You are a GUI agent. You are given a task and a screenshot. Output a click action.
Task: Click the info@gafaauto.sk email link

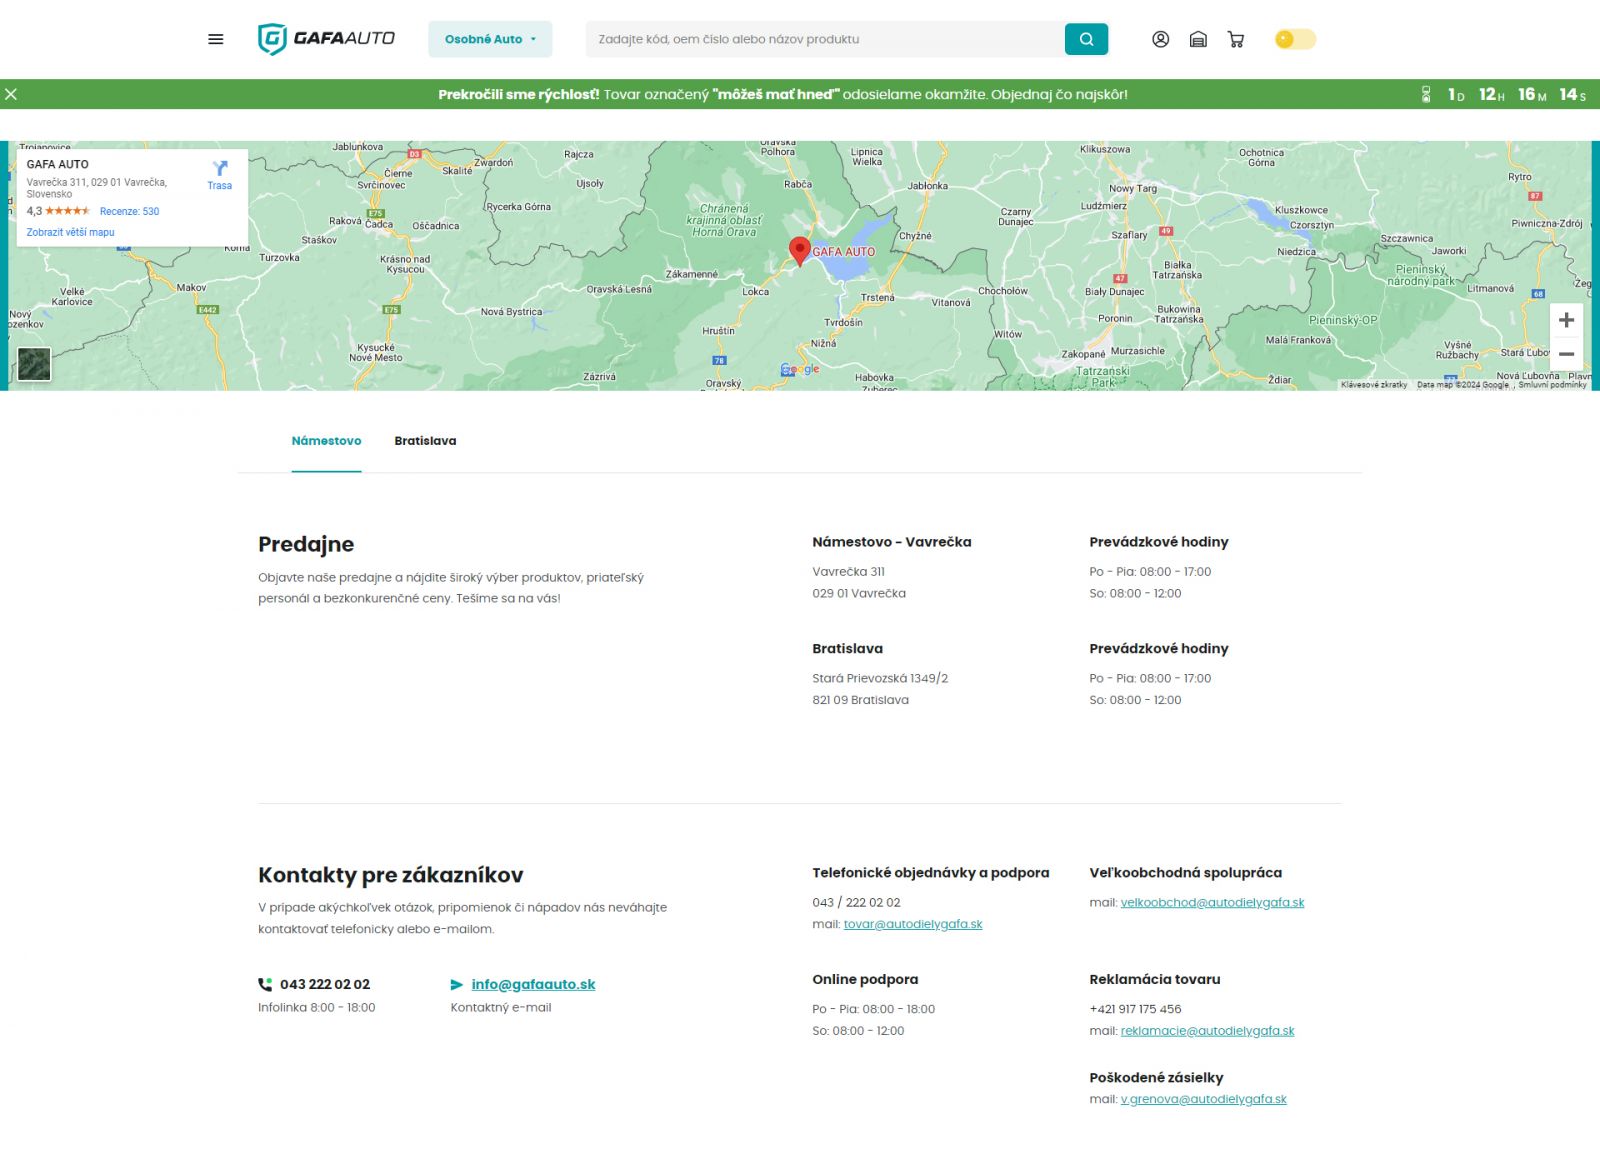pos(533,984)
